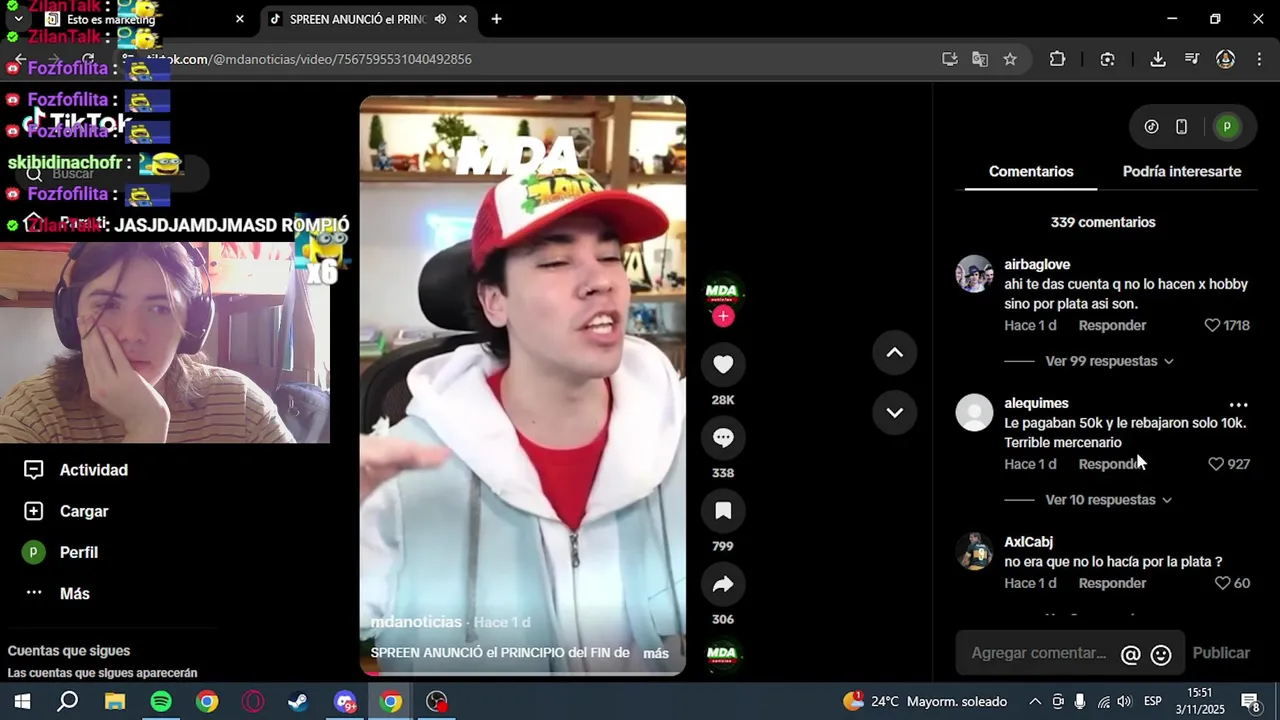Show hidden system tray icons
This screenshot has height=720, width=1280.
(x=1035, y=702)
